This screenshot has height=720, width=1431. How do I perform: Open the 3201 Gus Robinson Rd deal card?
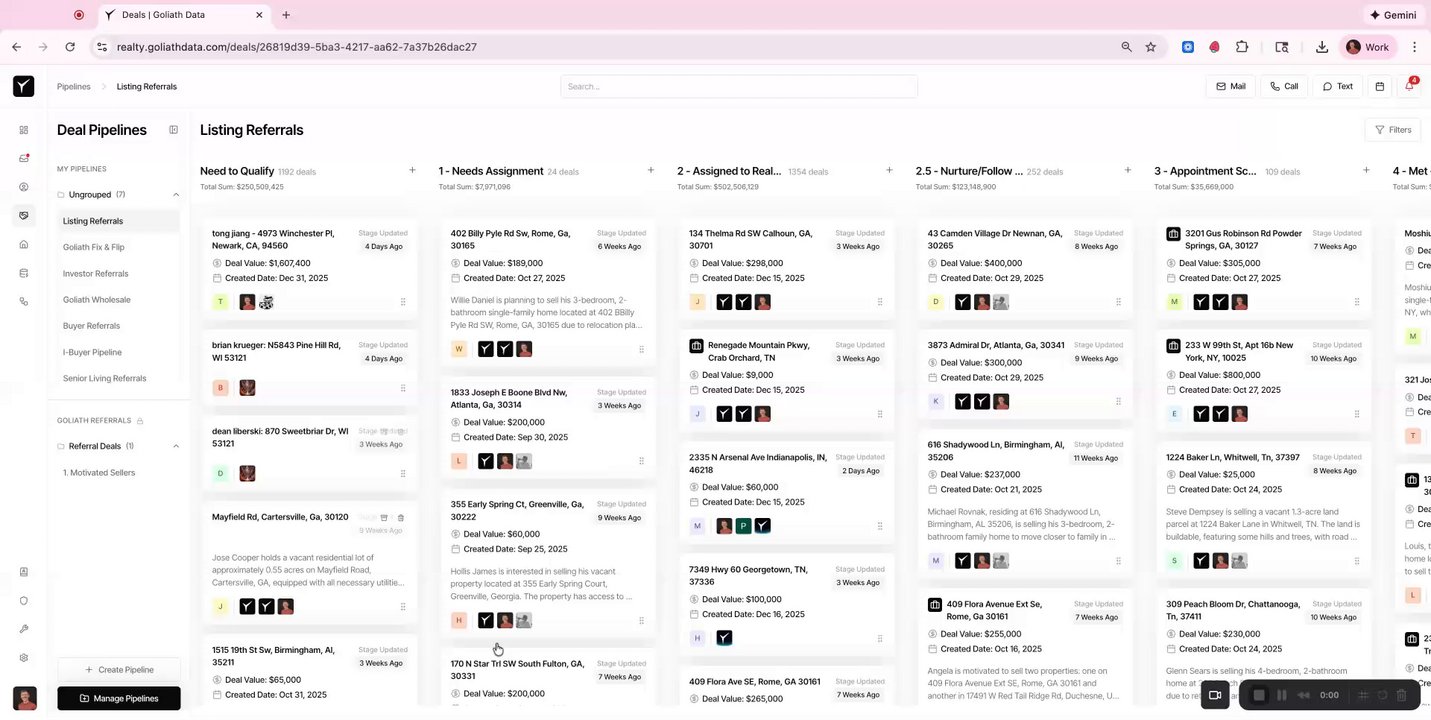pyautogui.click(x=1264, y=268)
